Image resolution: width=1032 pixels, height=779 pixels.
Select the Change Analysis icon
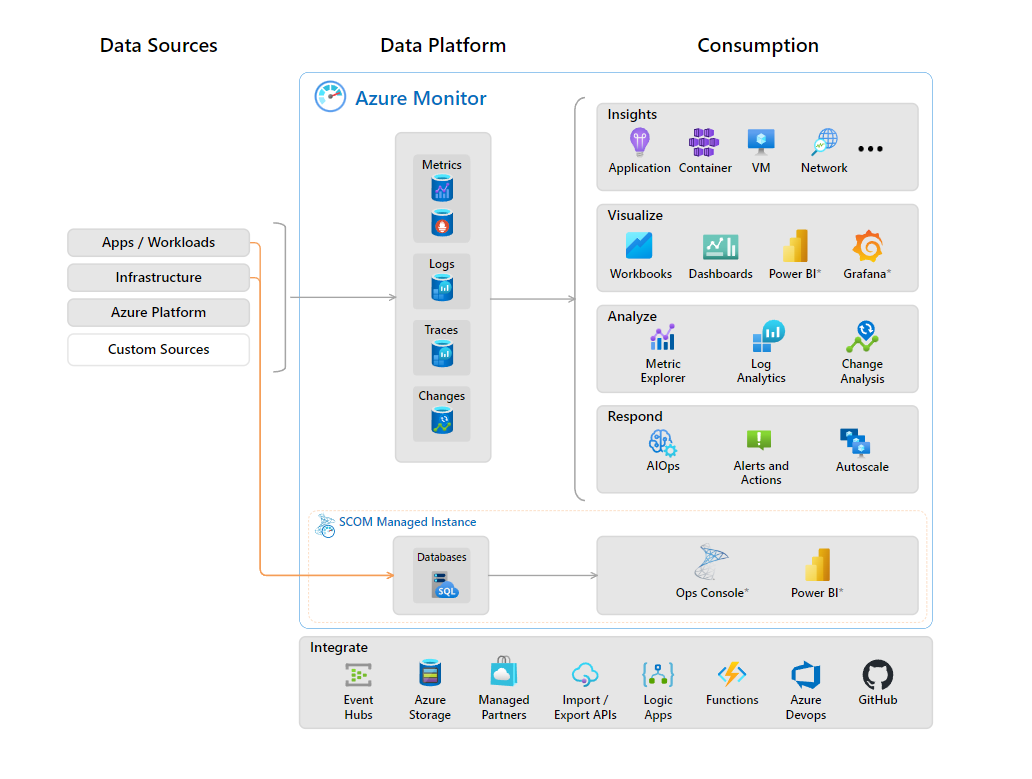pos(862,336)
